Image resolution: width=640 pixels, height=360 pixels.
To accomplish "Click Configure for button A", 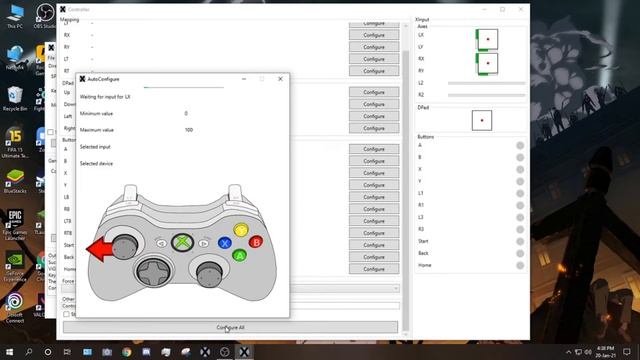I will point(374,149).
